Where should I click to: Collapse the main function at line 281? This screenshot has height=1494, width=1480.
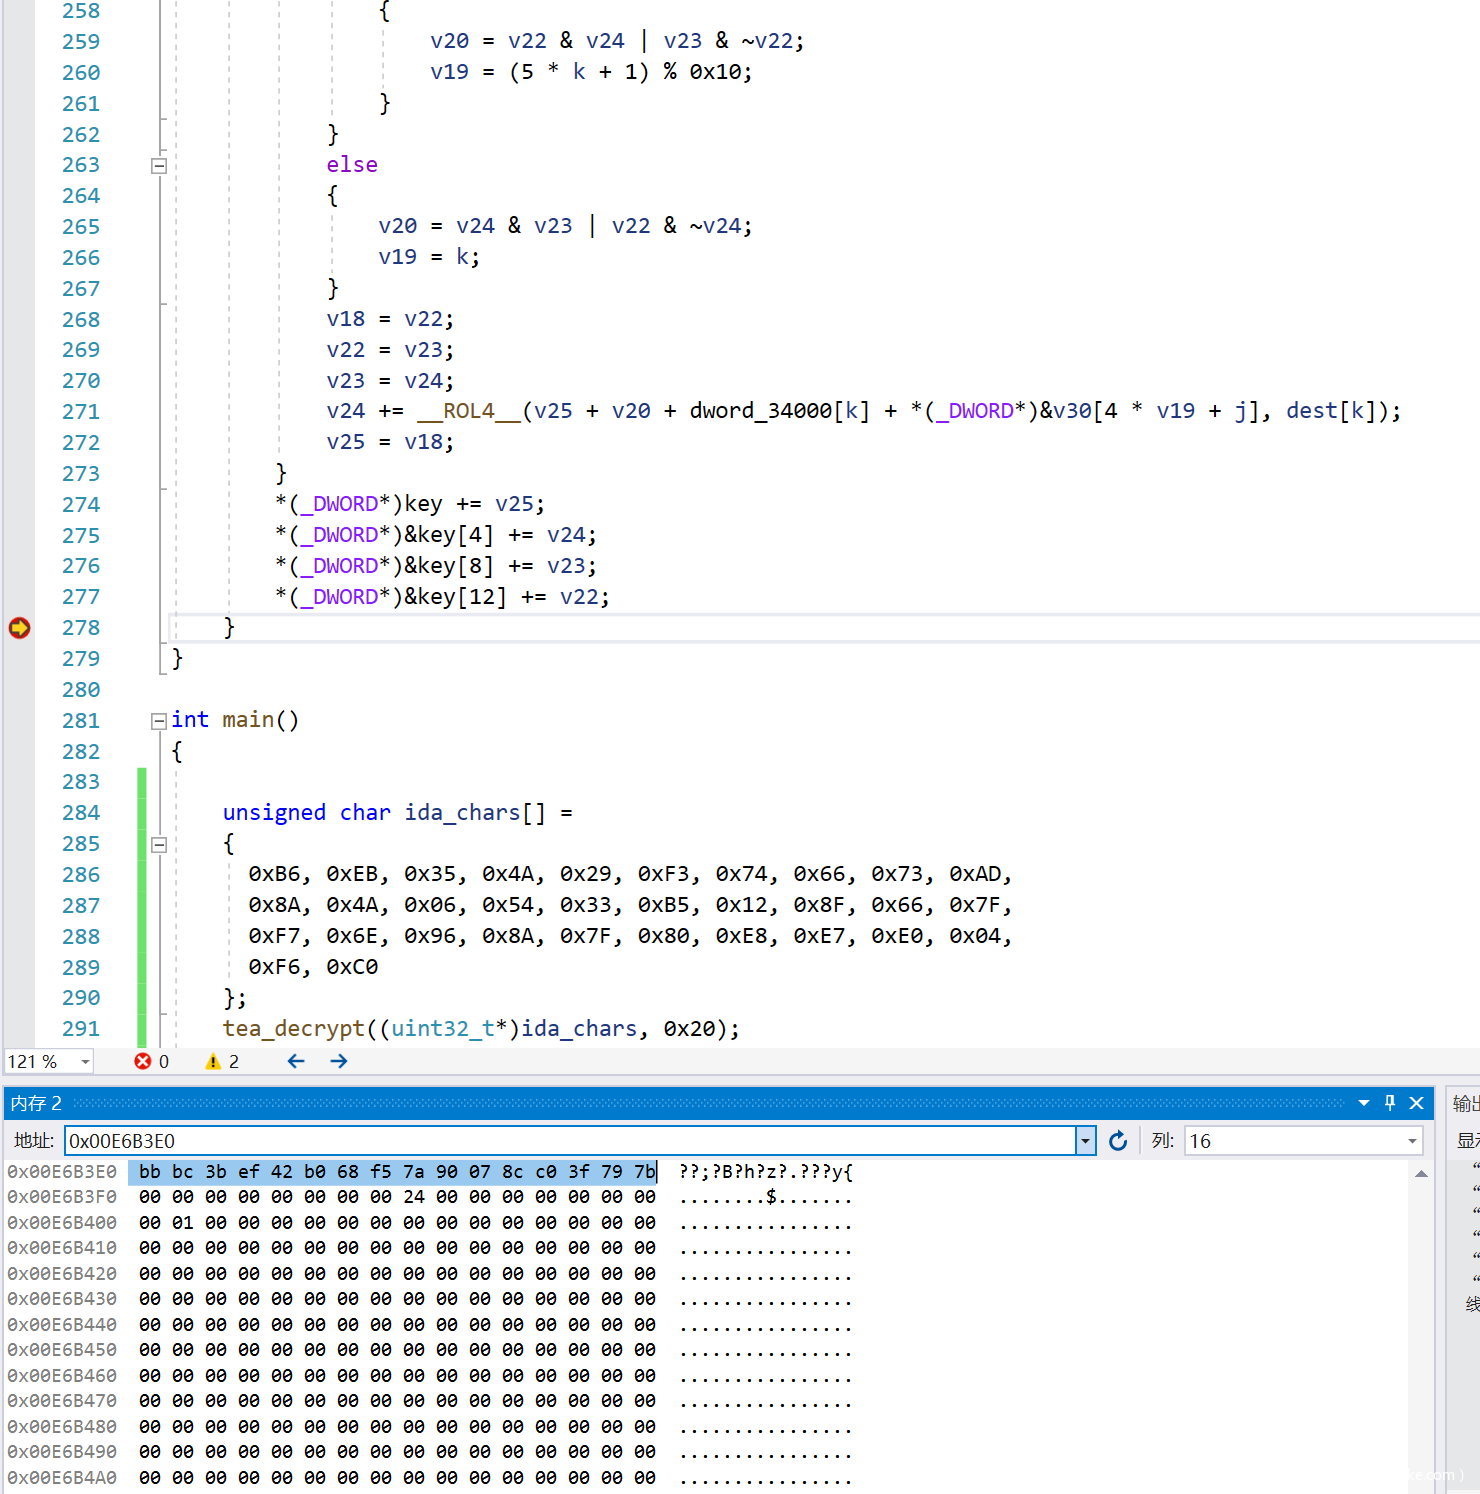click(x=159, y=721)
